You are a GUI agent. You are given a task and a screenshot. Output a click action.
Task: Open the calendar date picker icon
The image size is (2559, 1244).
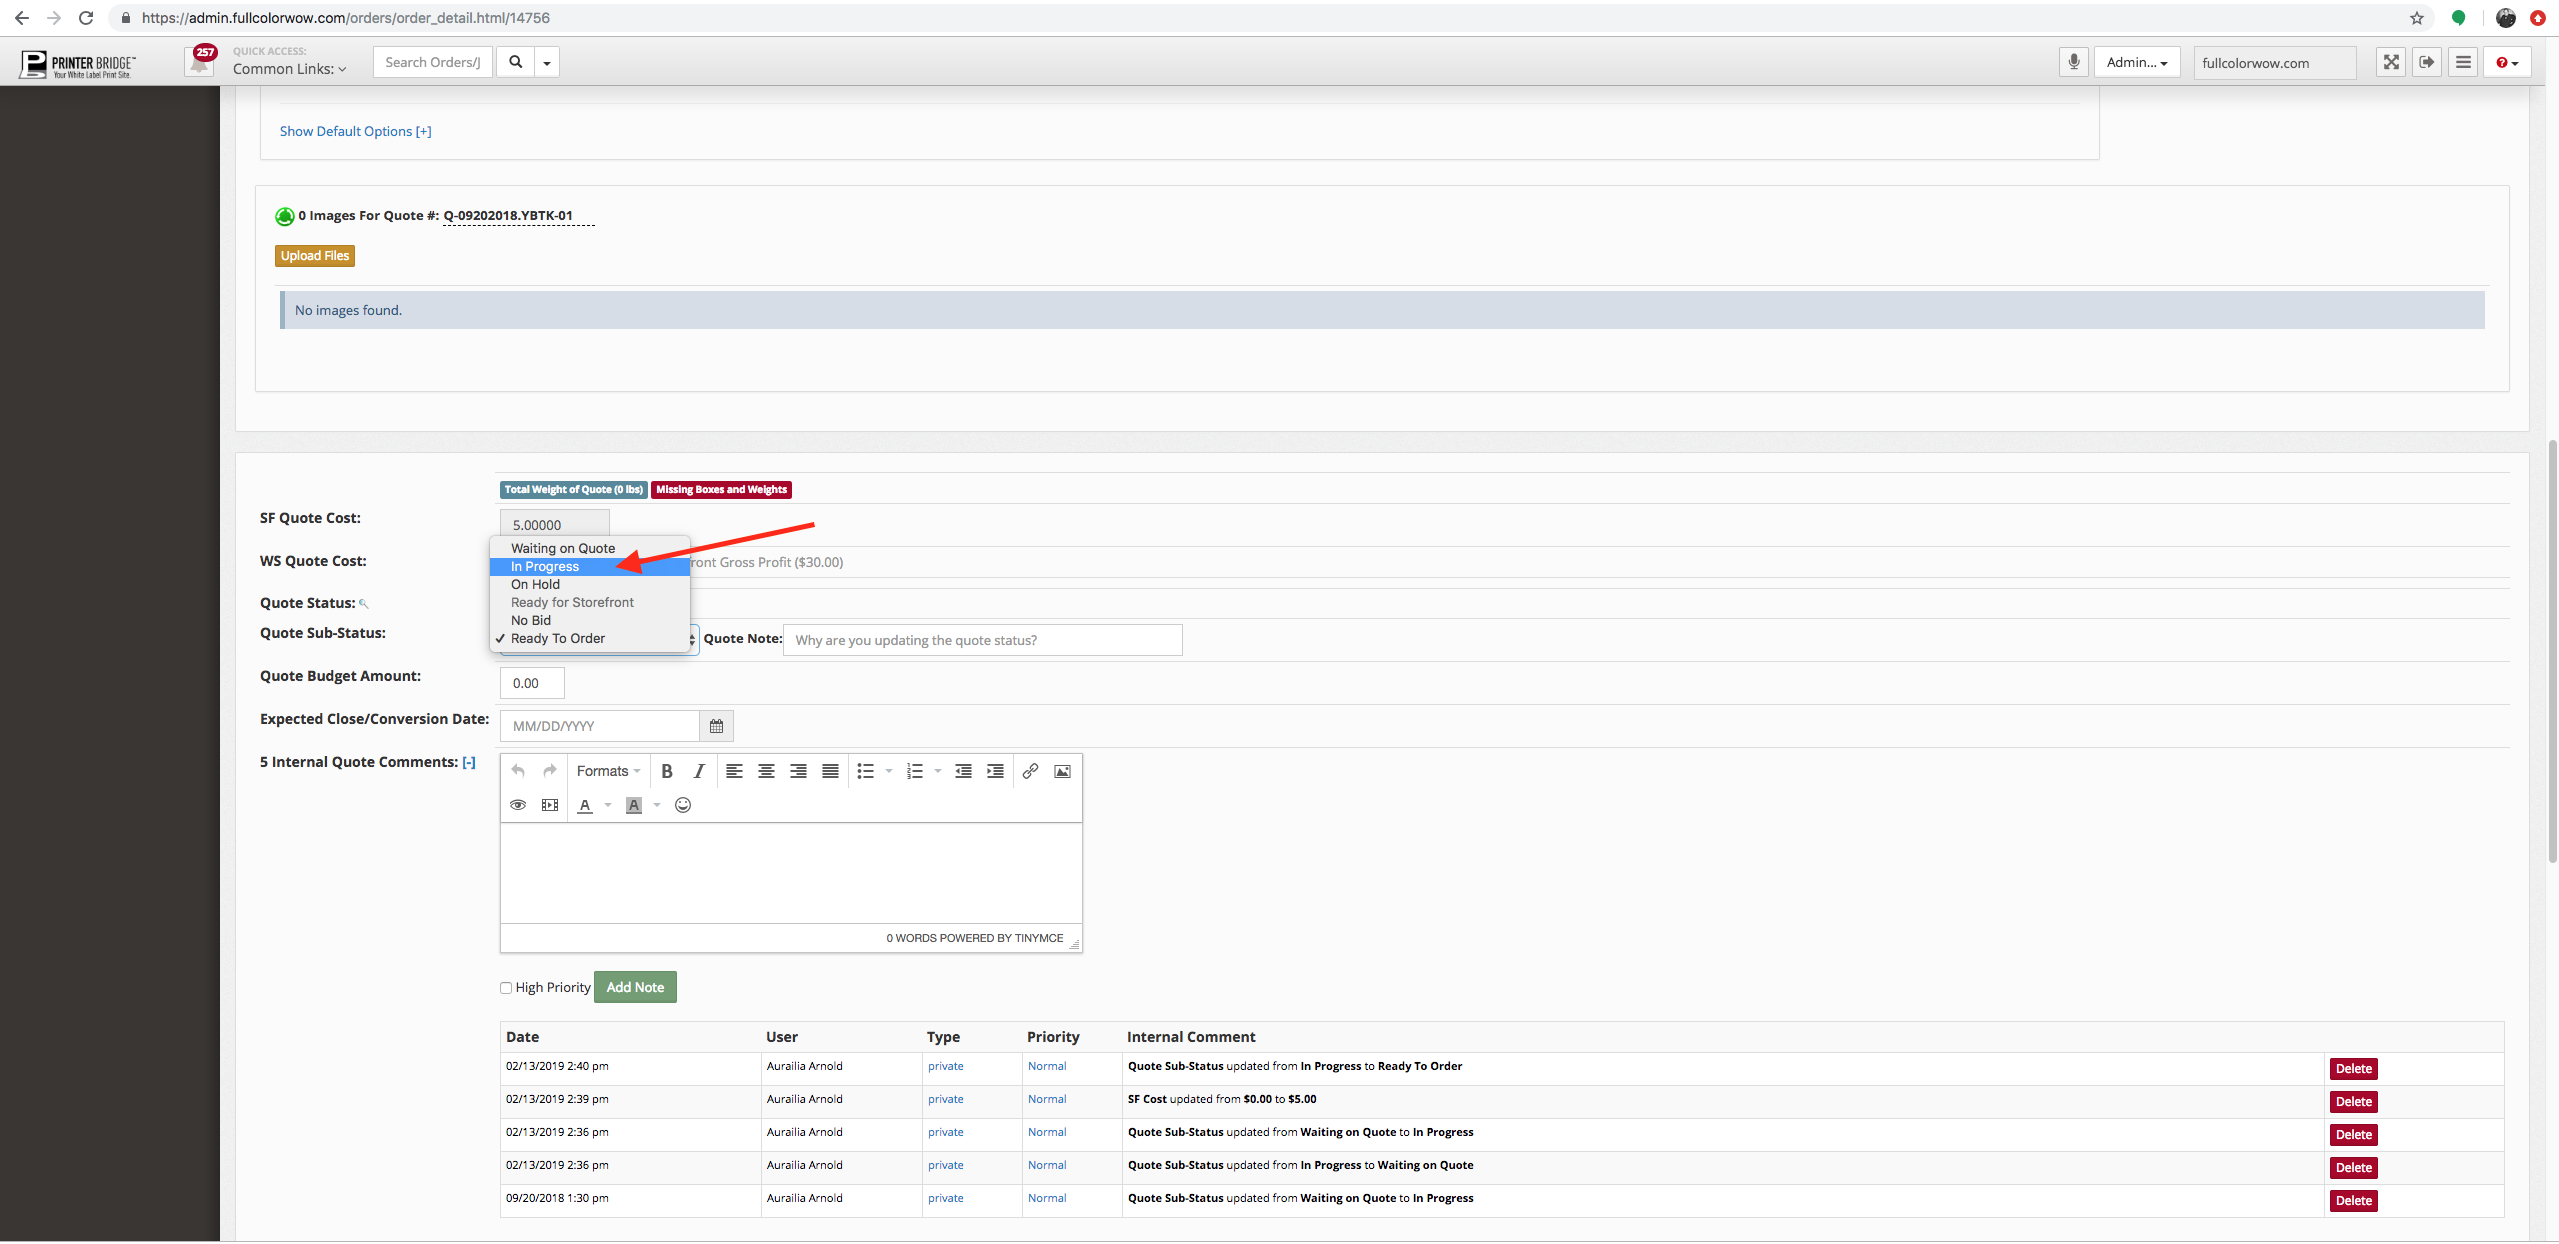716,726
